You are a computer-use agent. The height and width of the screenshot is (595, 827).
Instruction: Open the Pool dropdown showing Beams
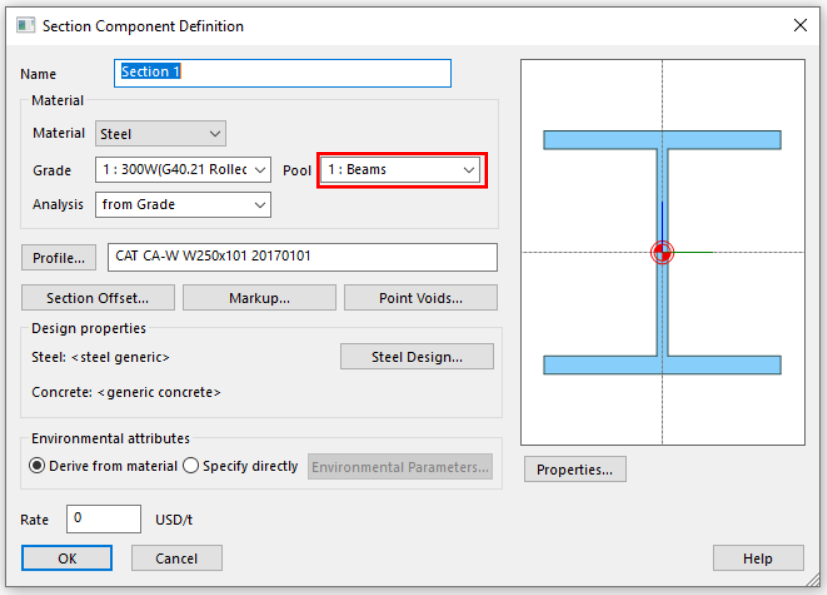[x=401, y=170]
